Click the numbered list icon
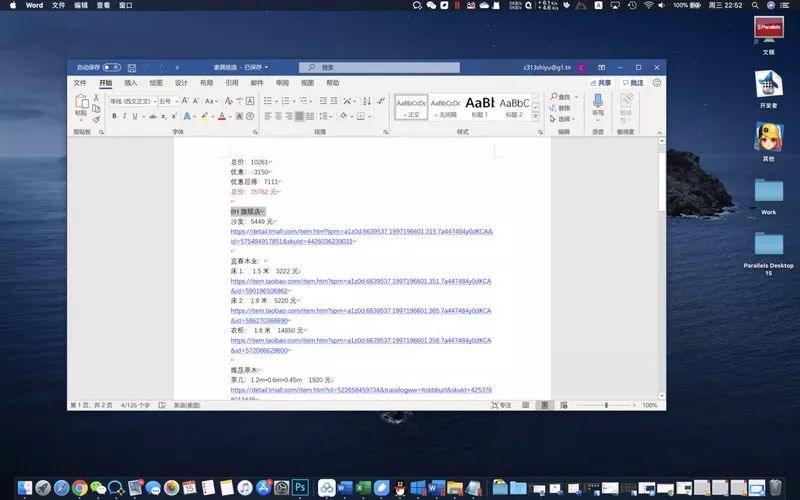The height and width of the screenshot is (500, 800). [x=286, y=101]
